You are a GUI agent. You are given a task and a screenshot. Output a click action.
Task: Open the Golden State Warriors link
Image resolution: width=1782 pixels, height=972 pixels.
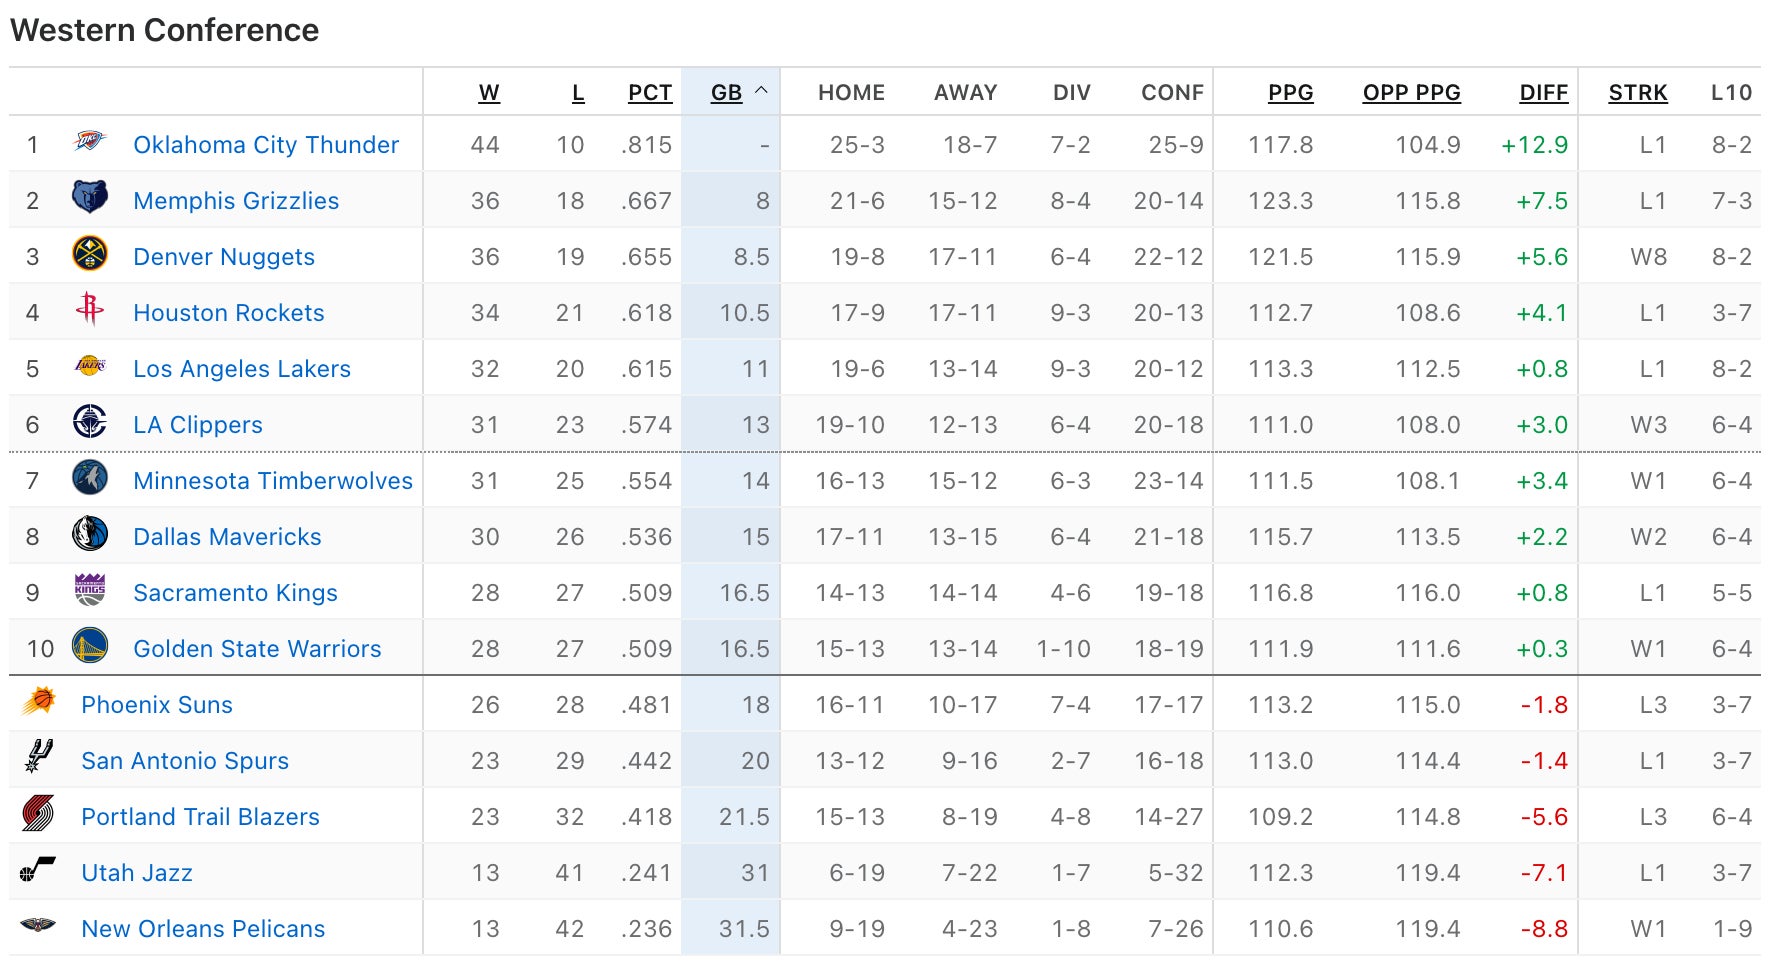[x=257, y=649]
